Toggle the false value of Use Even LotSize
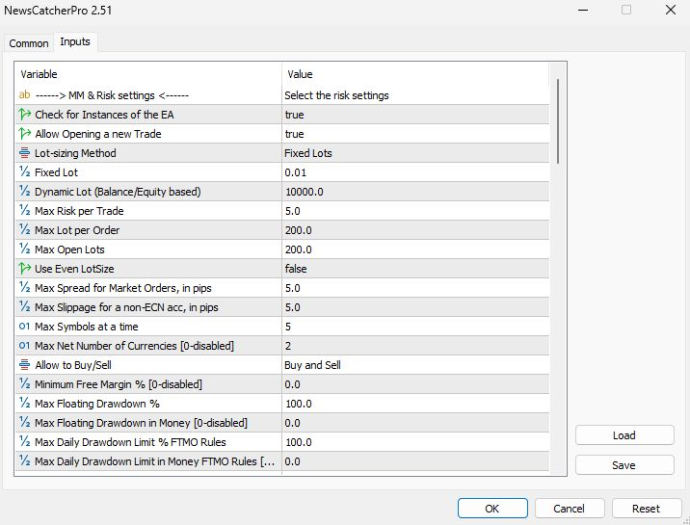 [x=415, y=268]
